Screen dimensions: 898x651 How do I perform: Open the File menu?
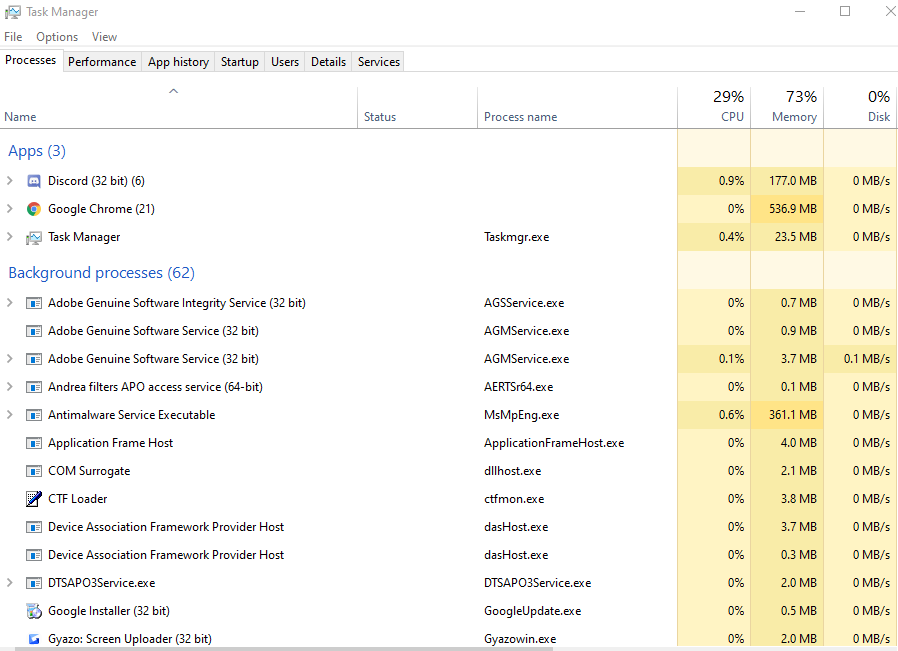point(13,37)
